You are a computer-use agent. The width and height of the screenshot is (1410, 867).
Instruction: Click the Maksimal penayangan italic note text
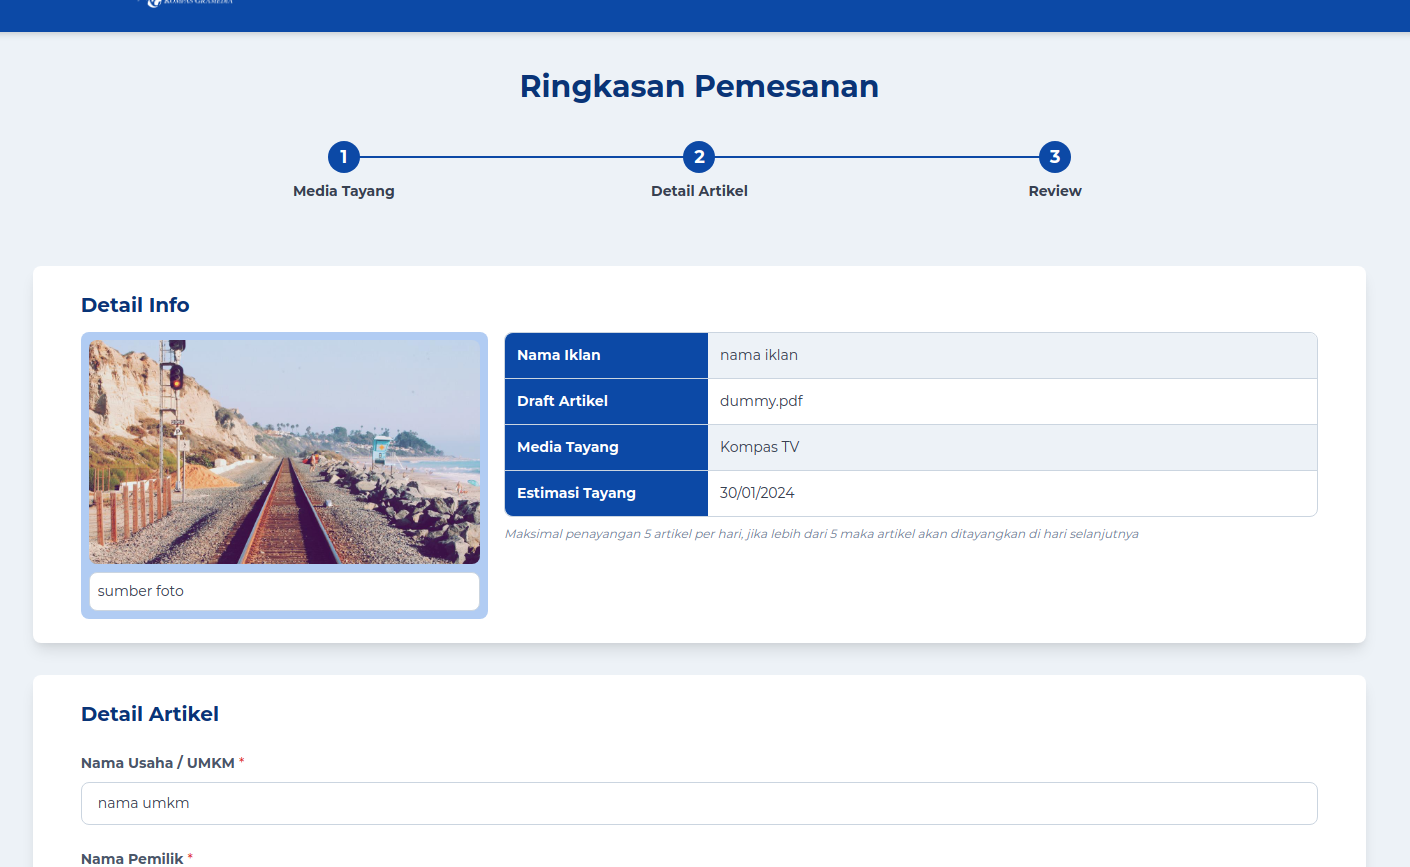(821, 534)
